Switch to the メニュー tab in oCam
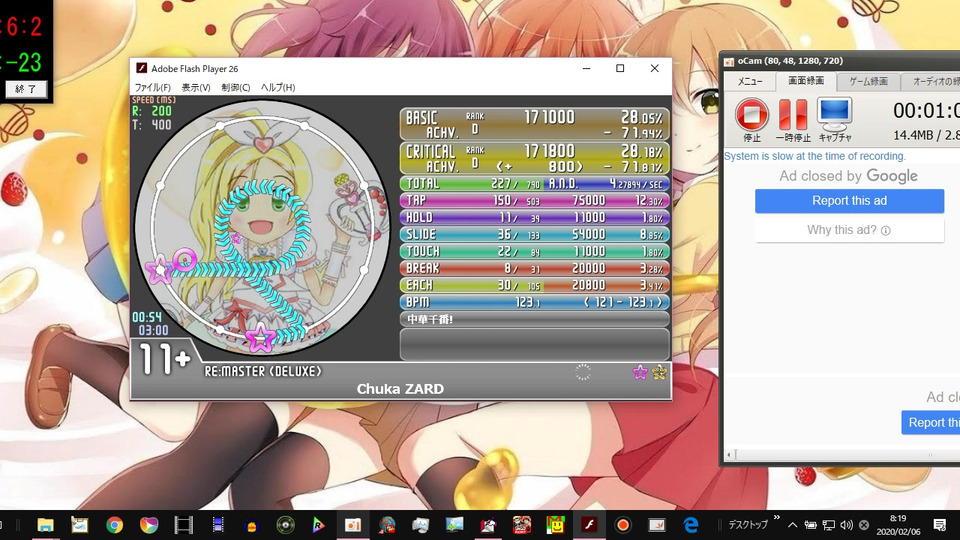The height and width of the screenshot is (540, 960). point(749,81)
